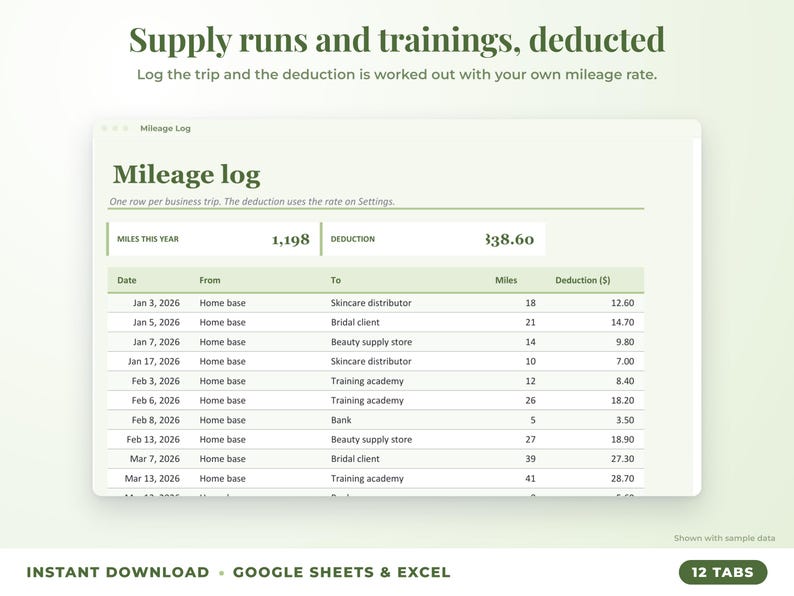Select the deduction amount 8.40
Image resolution: width=794 pixels, height=596 pixels.
[x=625, y=381]
